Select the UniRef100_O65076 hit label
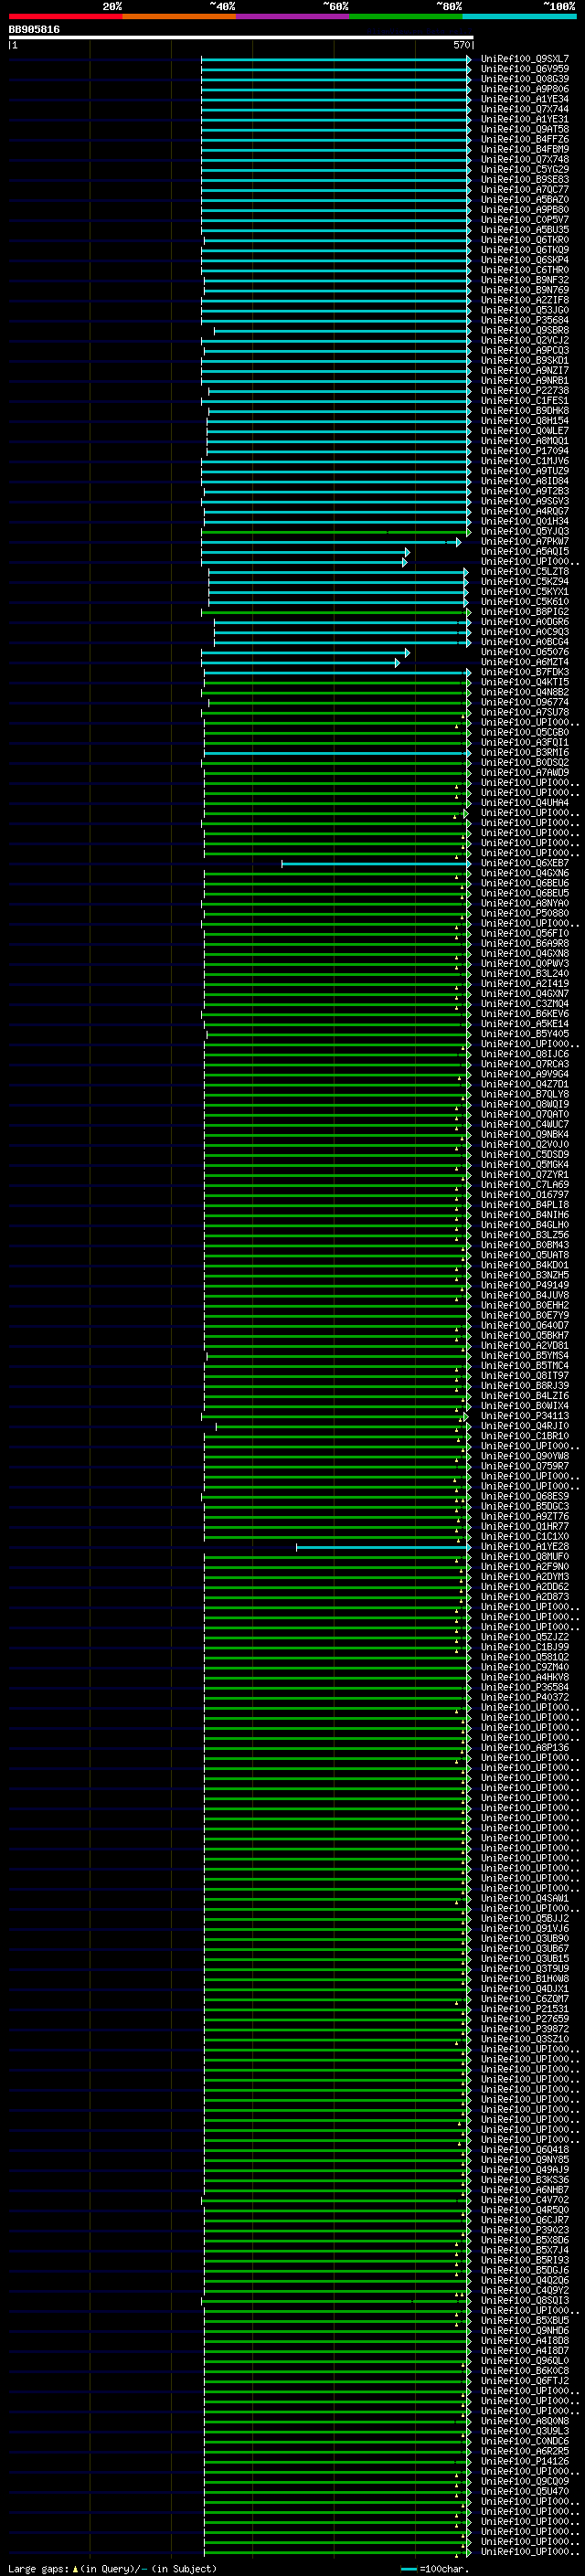Image resolution: width=585 pixels, height=2576 pixels. 525,652
